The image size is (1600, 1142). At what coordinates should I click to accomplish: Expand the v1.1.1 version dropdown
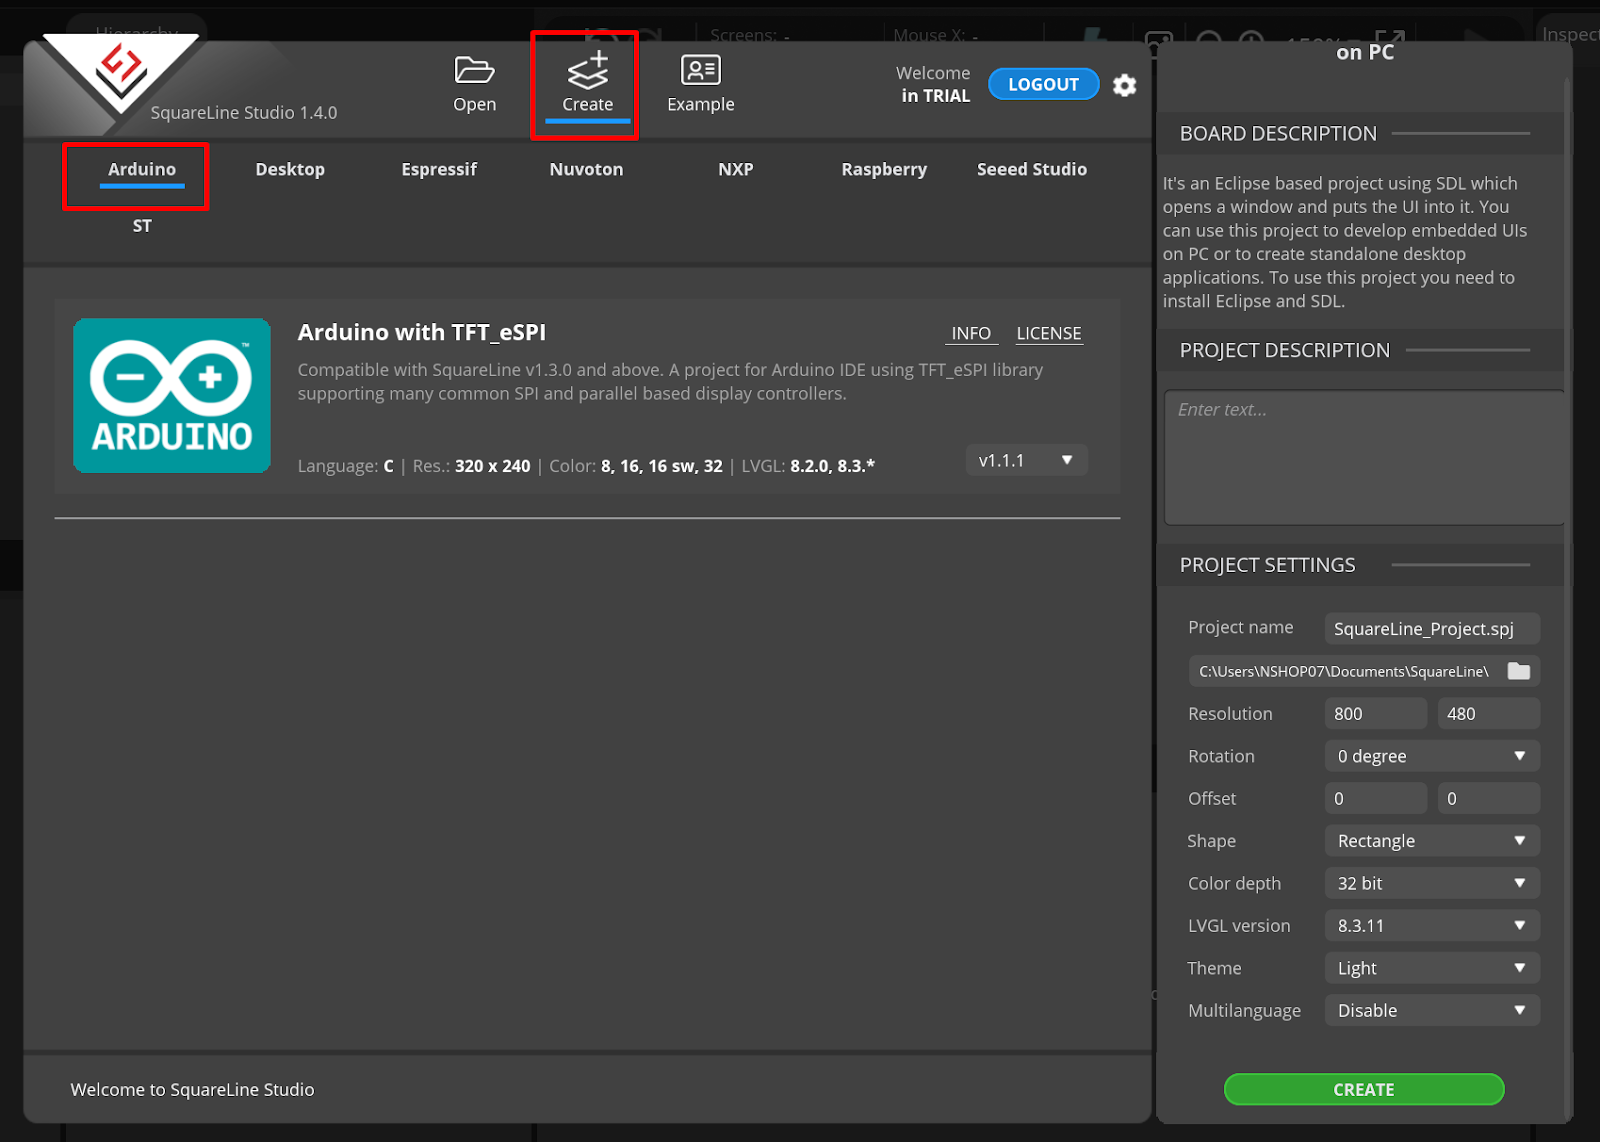tap(1026, 460)
